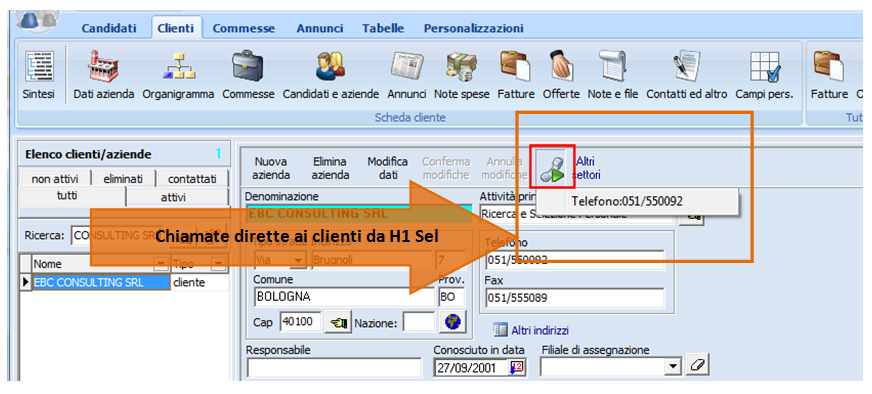872x394 pixels.
Task: Switch to the Annunci ribbon tab
Action: tap(319, 28)
